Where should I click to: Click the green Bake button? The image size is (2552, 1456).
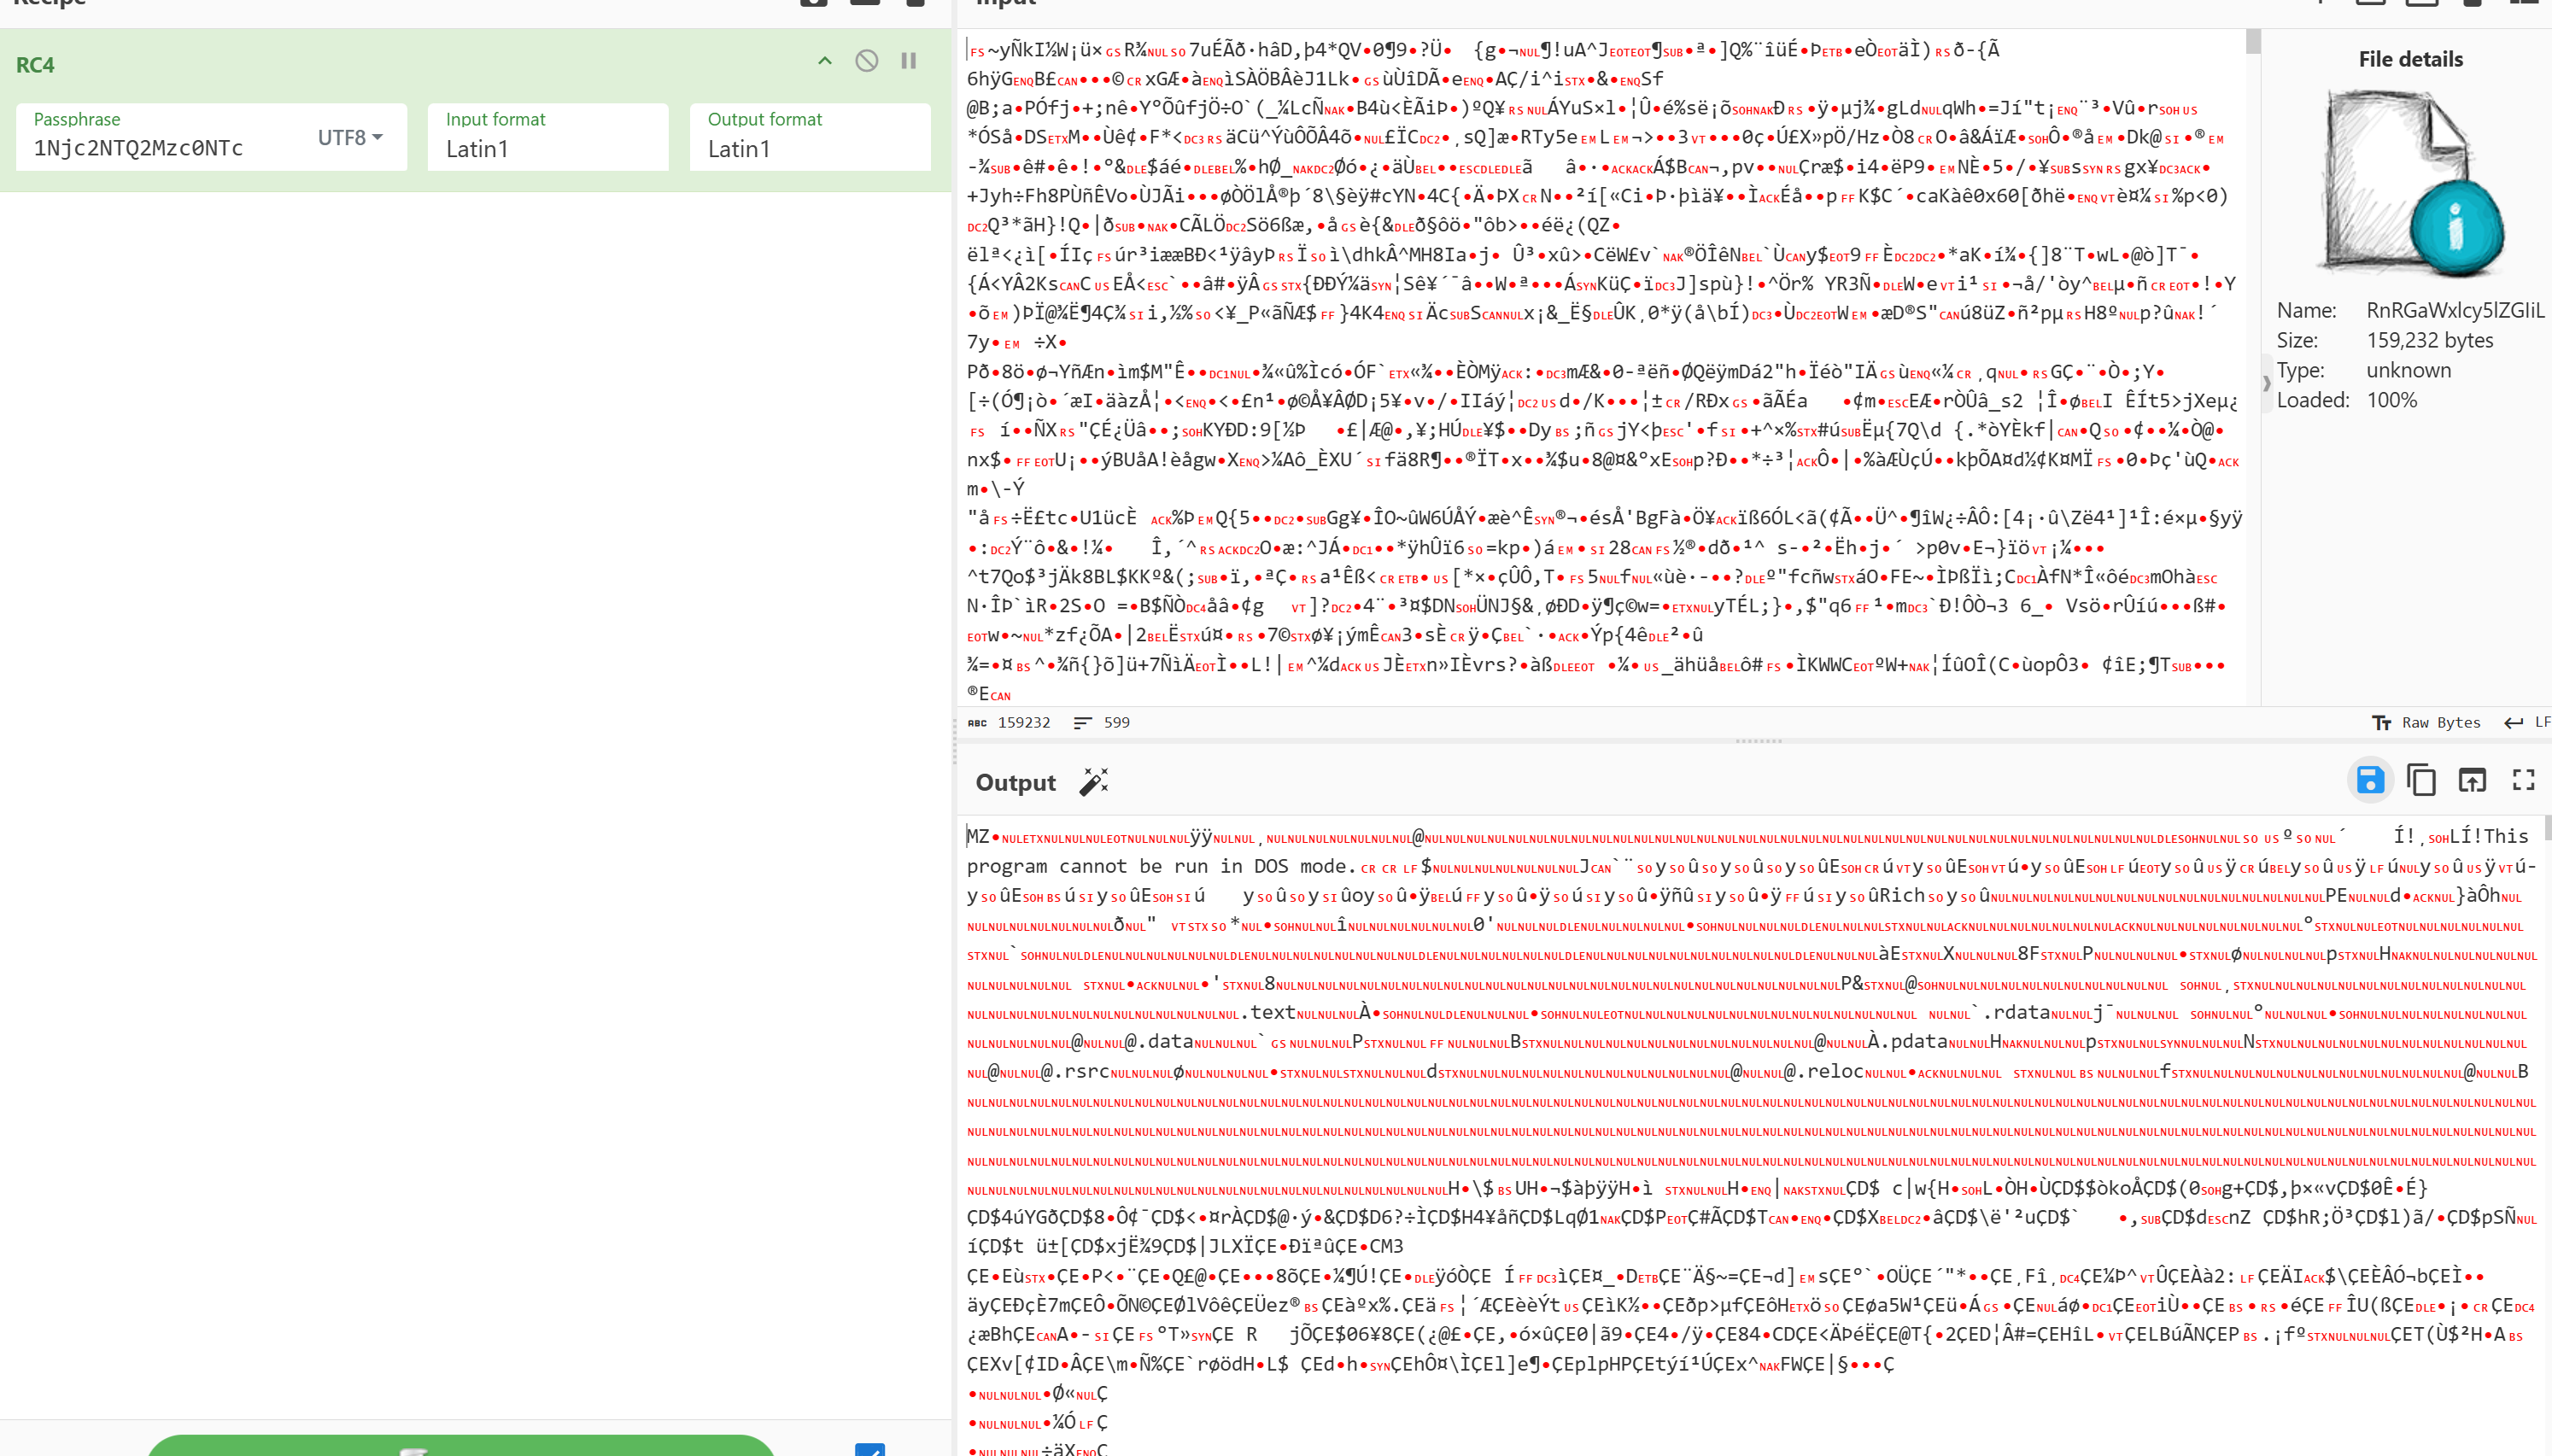[460, 1446]
